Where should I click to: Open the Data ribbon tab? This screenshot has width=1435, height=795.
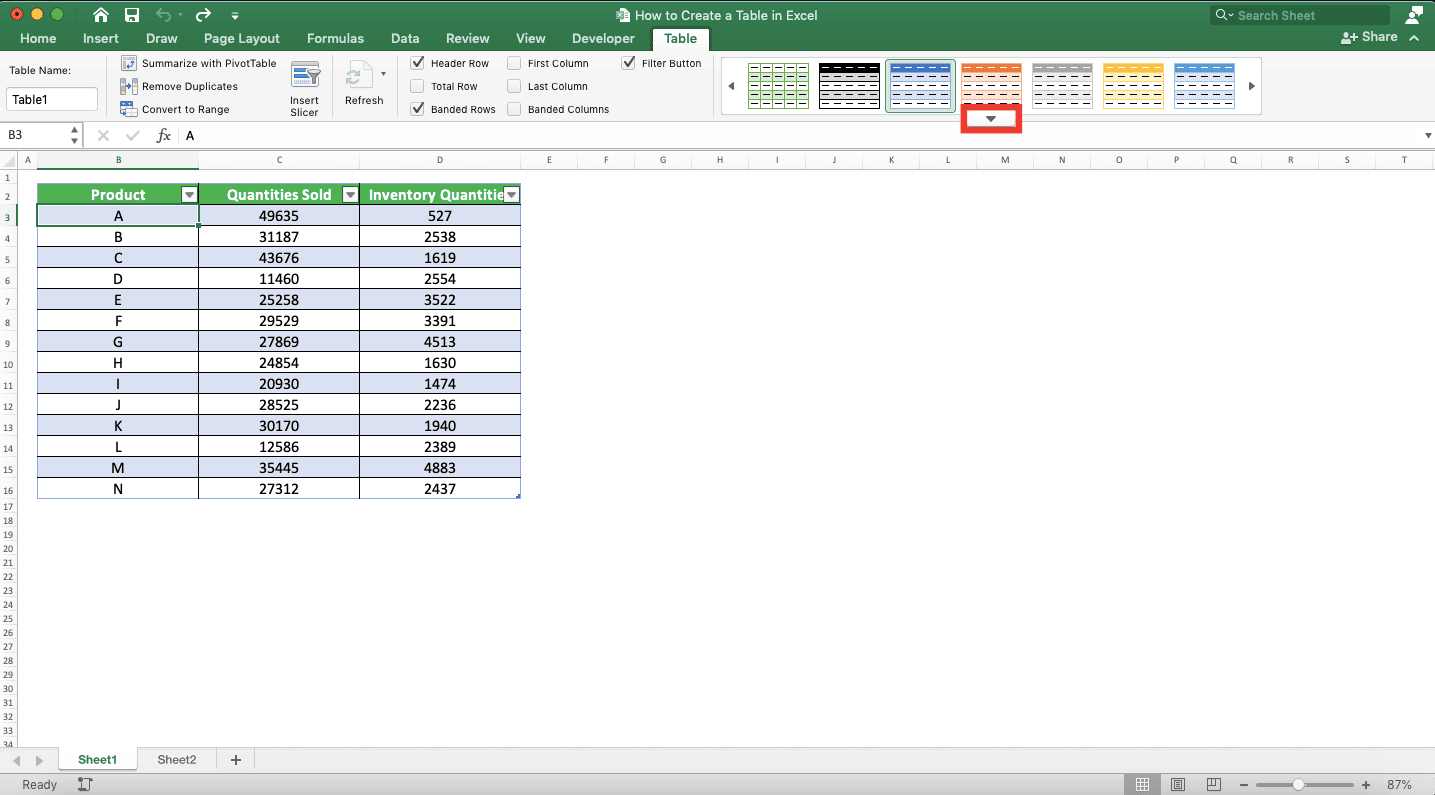(405, 38)
